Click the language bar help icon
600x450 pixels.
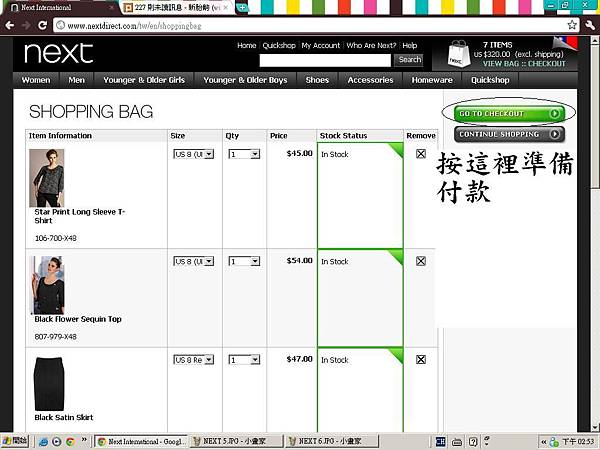coord(473,442)
